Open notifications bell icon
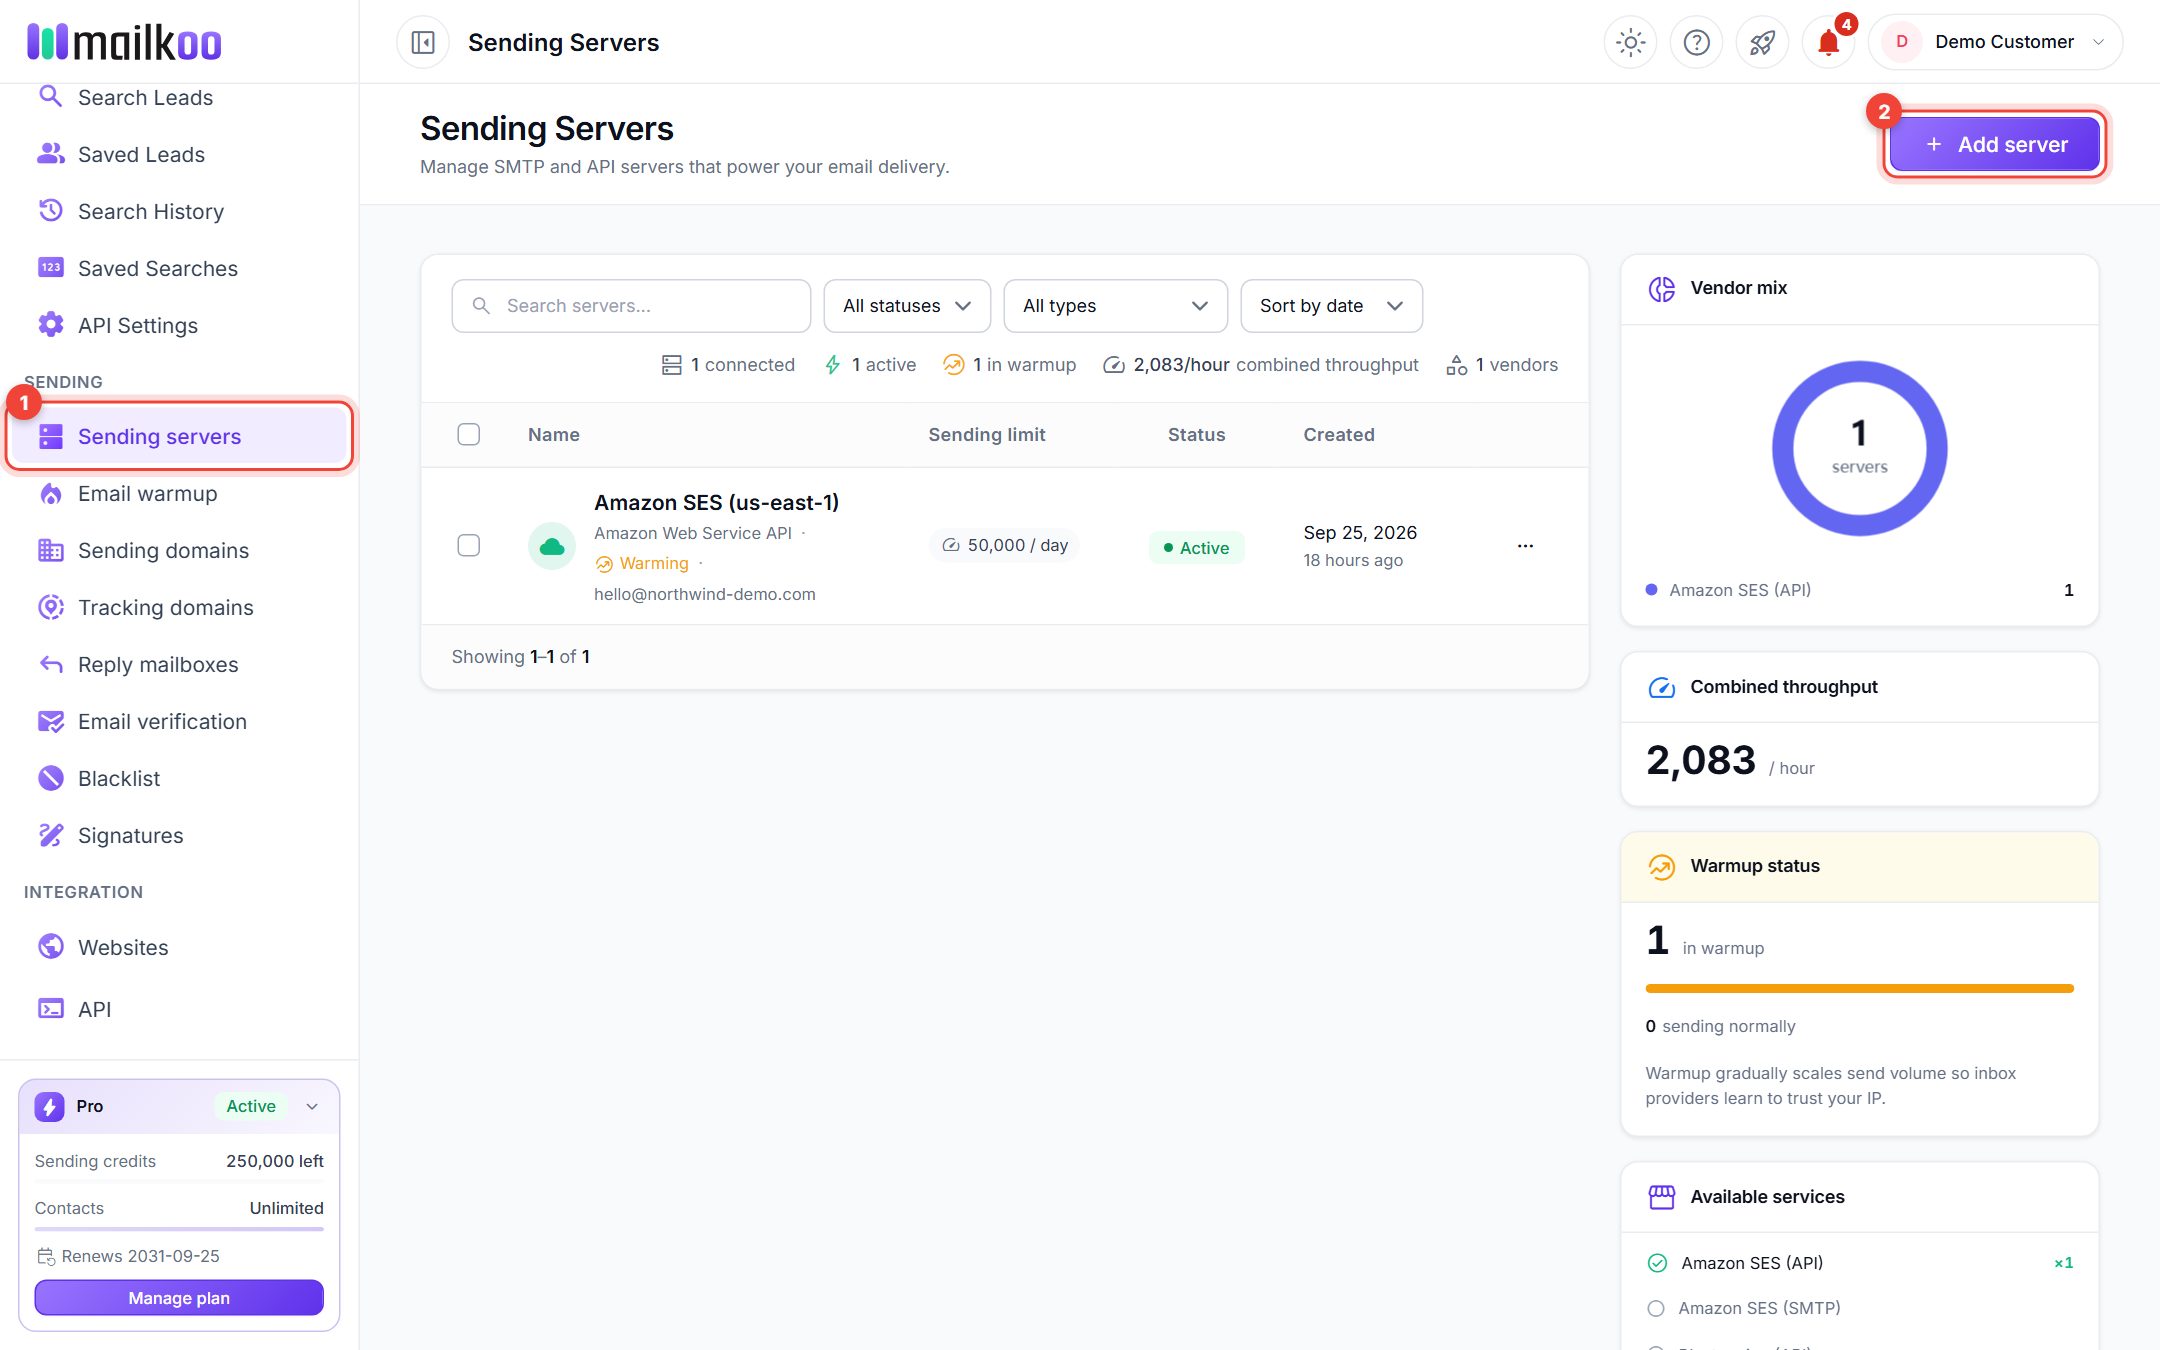2160x1350 pixels. [1828, 42]
